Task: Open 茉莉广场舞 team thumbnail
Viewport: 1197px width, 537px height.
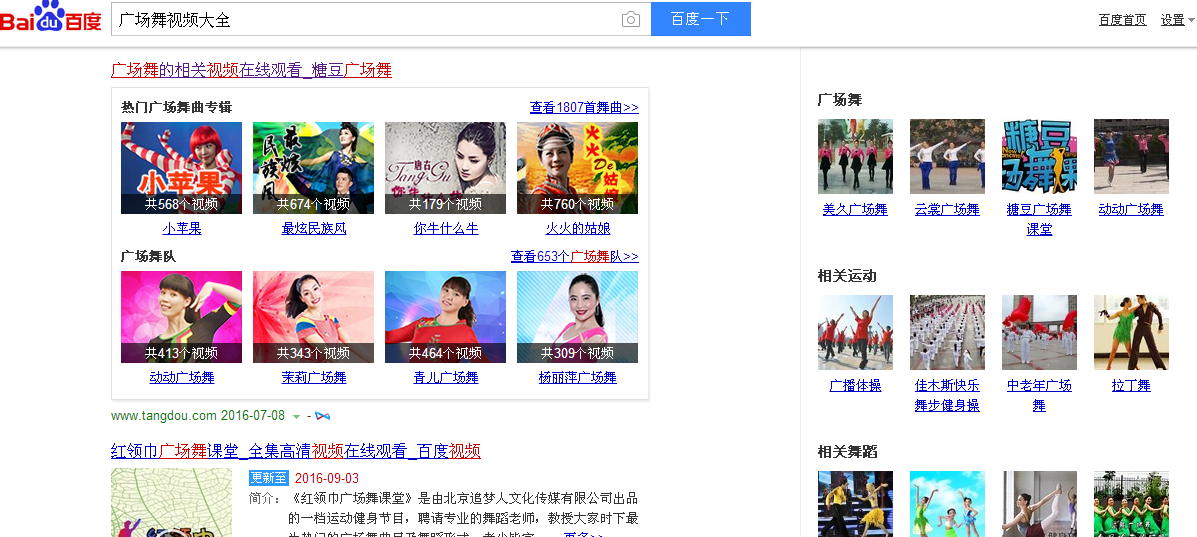Action: [314, 317]
